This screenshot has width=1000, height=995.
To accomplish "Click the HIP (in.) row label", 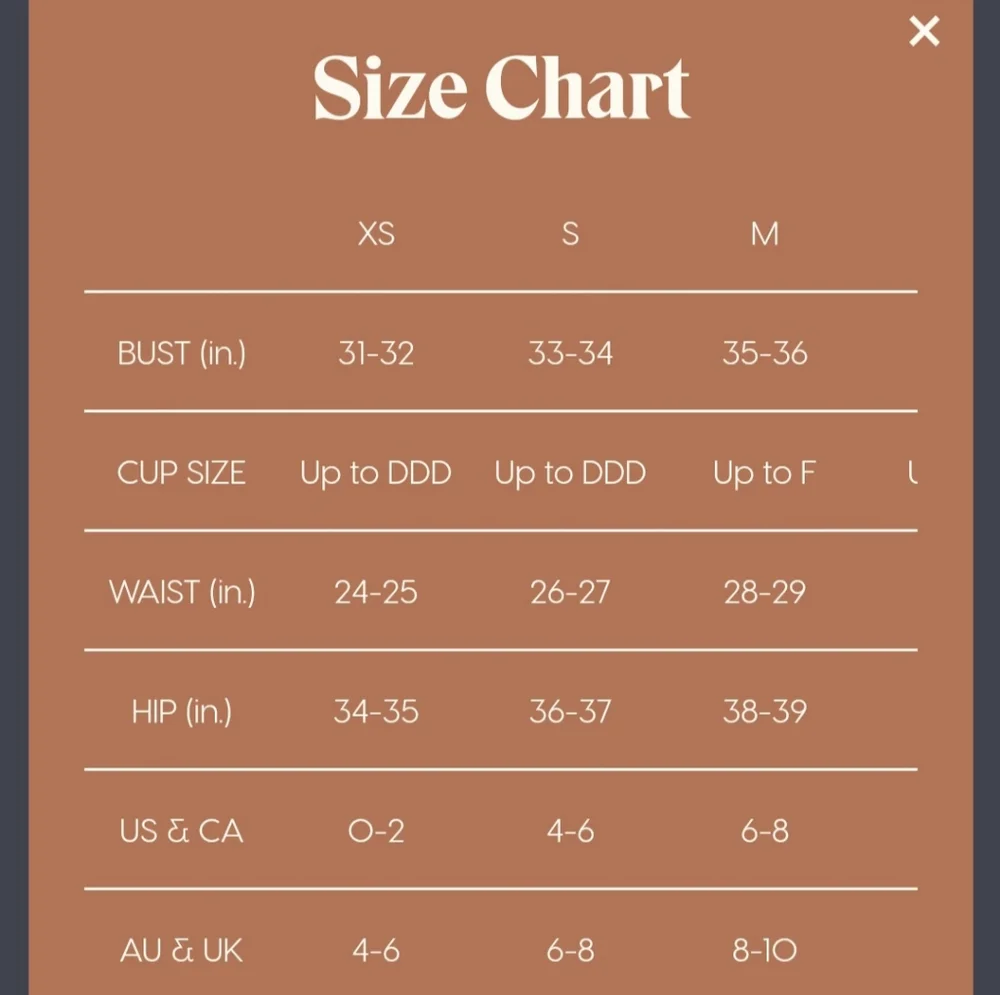I will tap(181, 711).
